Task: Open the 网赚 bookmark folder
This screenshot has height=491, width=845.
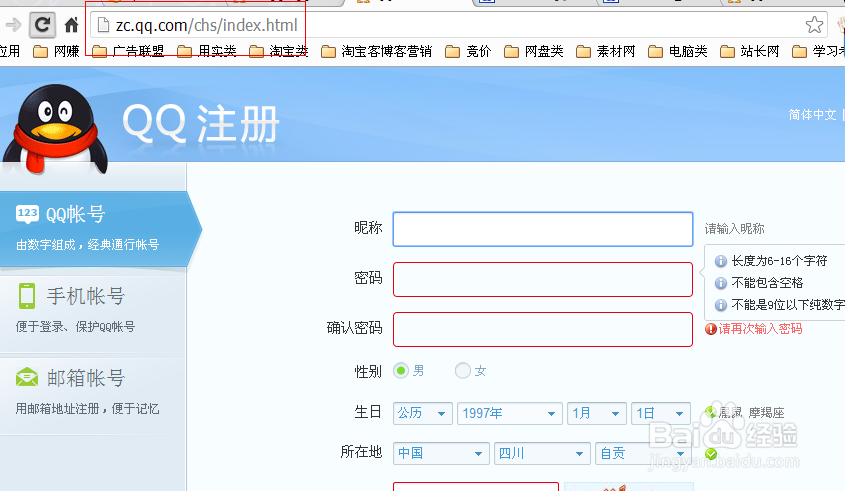Action: [x=56, y=51]
